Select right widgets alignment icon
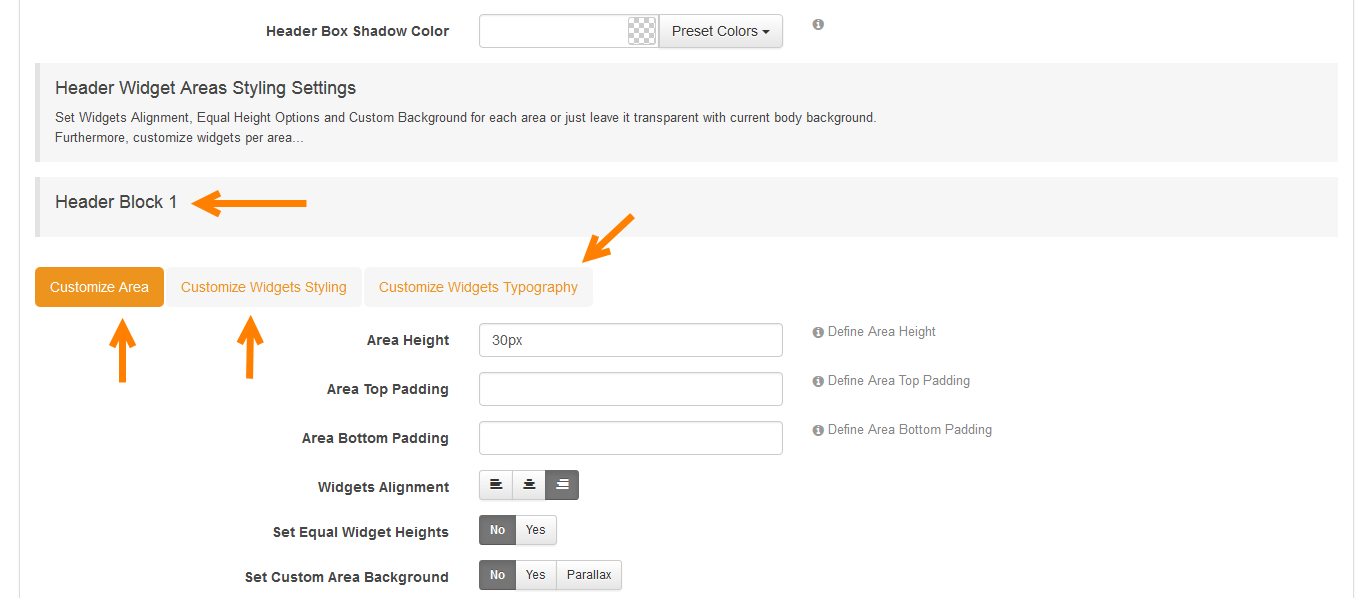Screen dimensions: 1371x598 562,485
